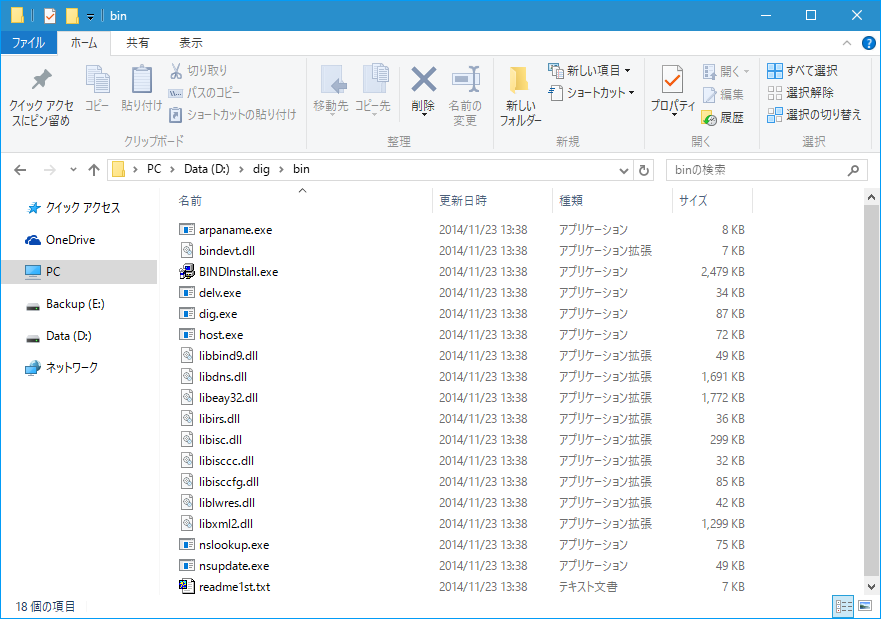The image size is (881, 619).
Task: Switch to the View tab
Action: [x=190, y=43]
